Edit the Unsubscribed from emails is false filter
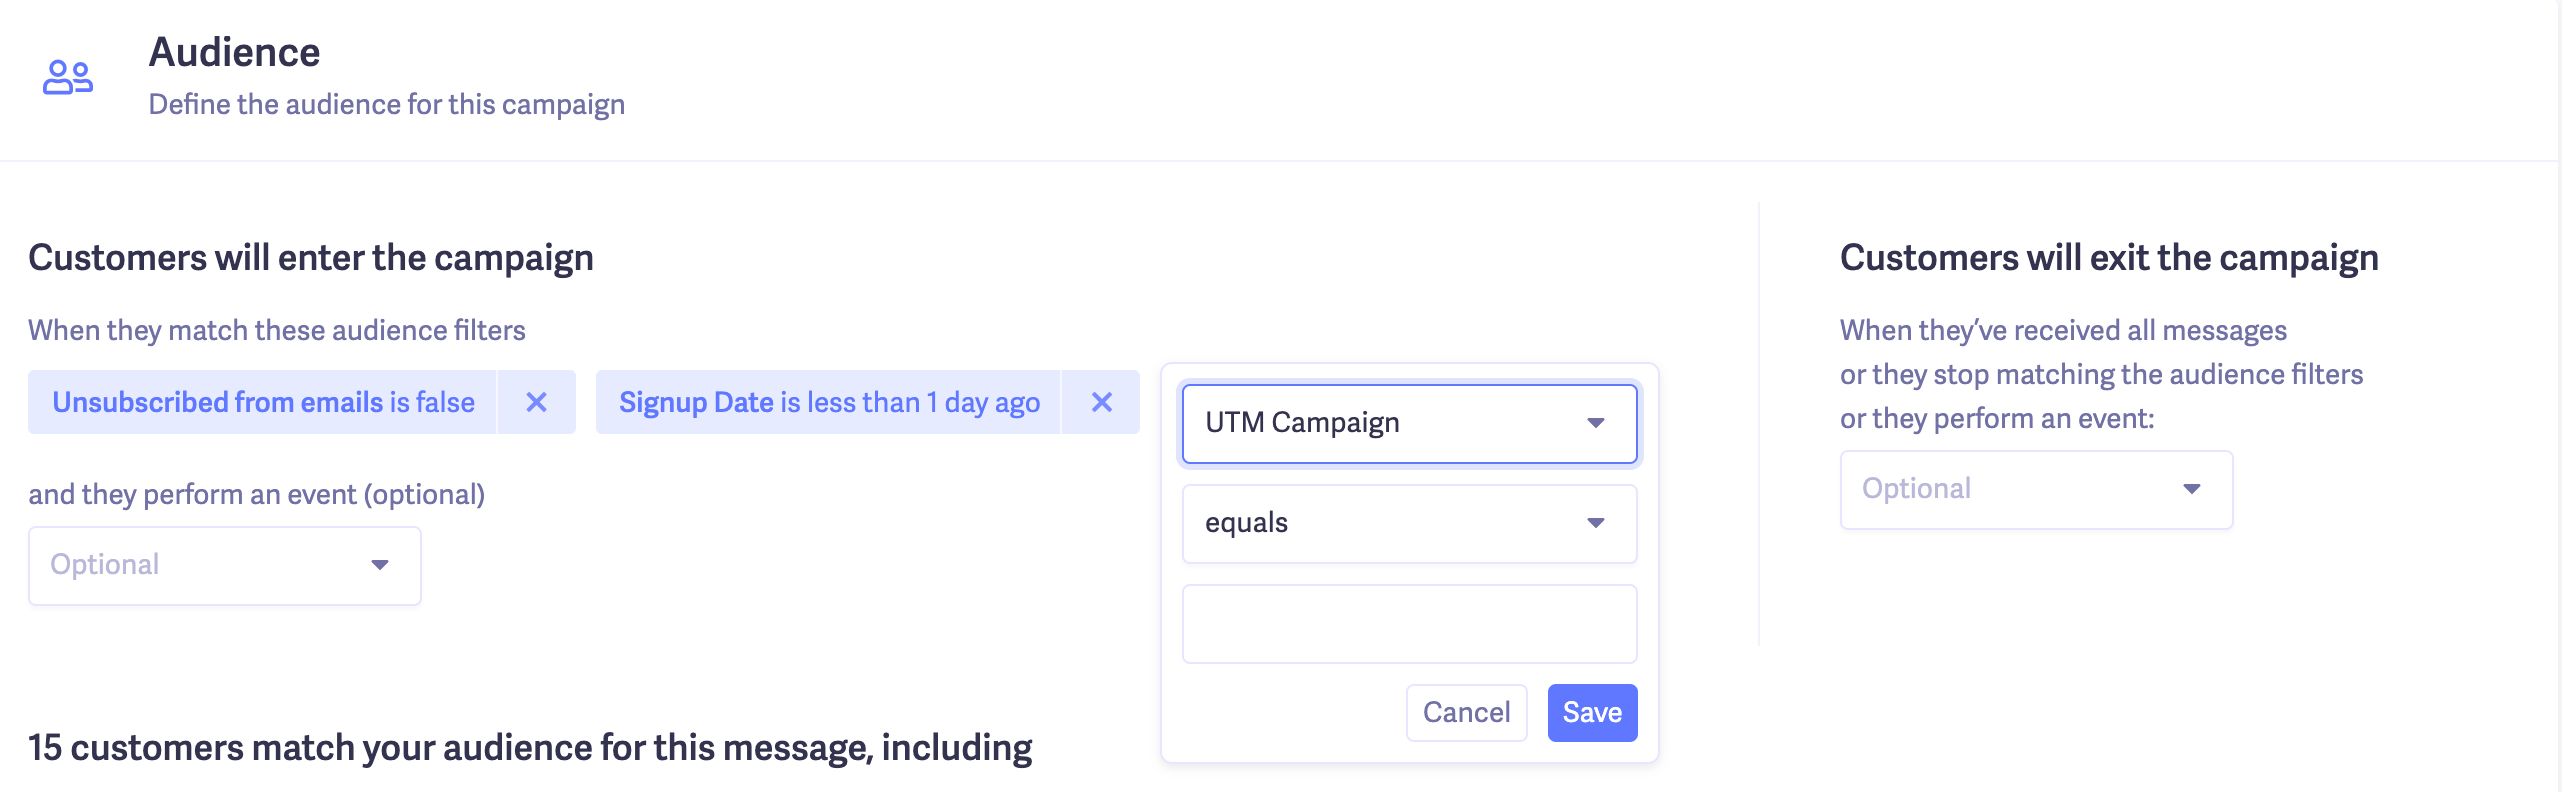The image size is (2562, 792). 263,402
